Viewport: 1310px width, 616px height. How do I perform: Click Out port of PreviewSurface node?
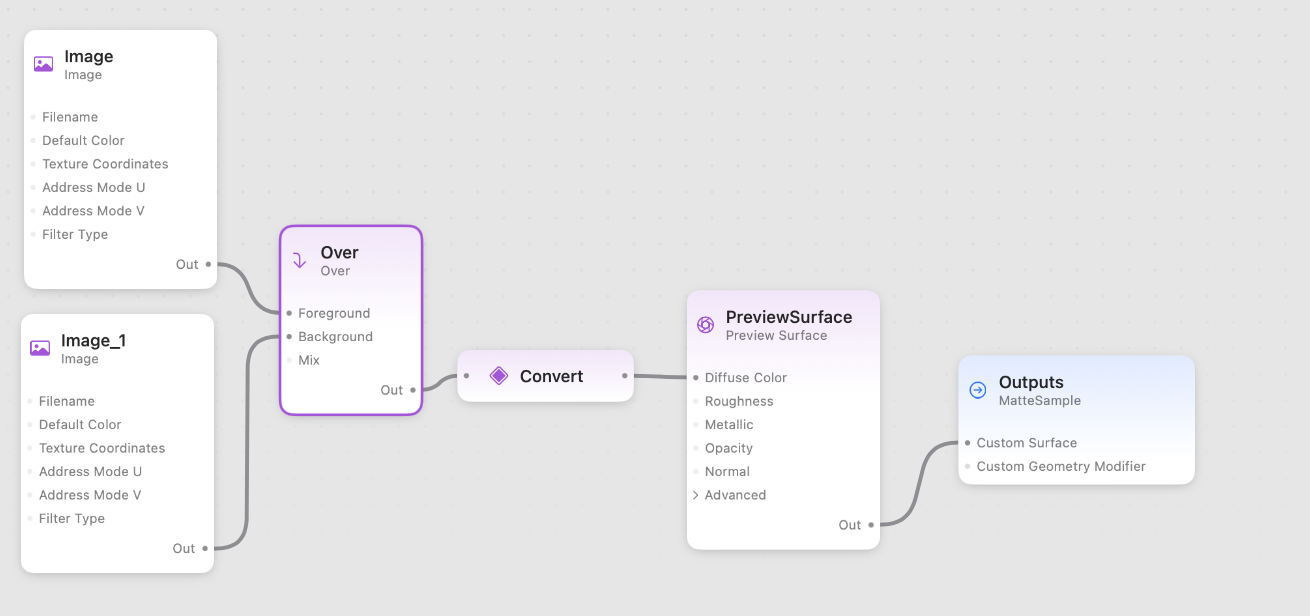[871, 525]
